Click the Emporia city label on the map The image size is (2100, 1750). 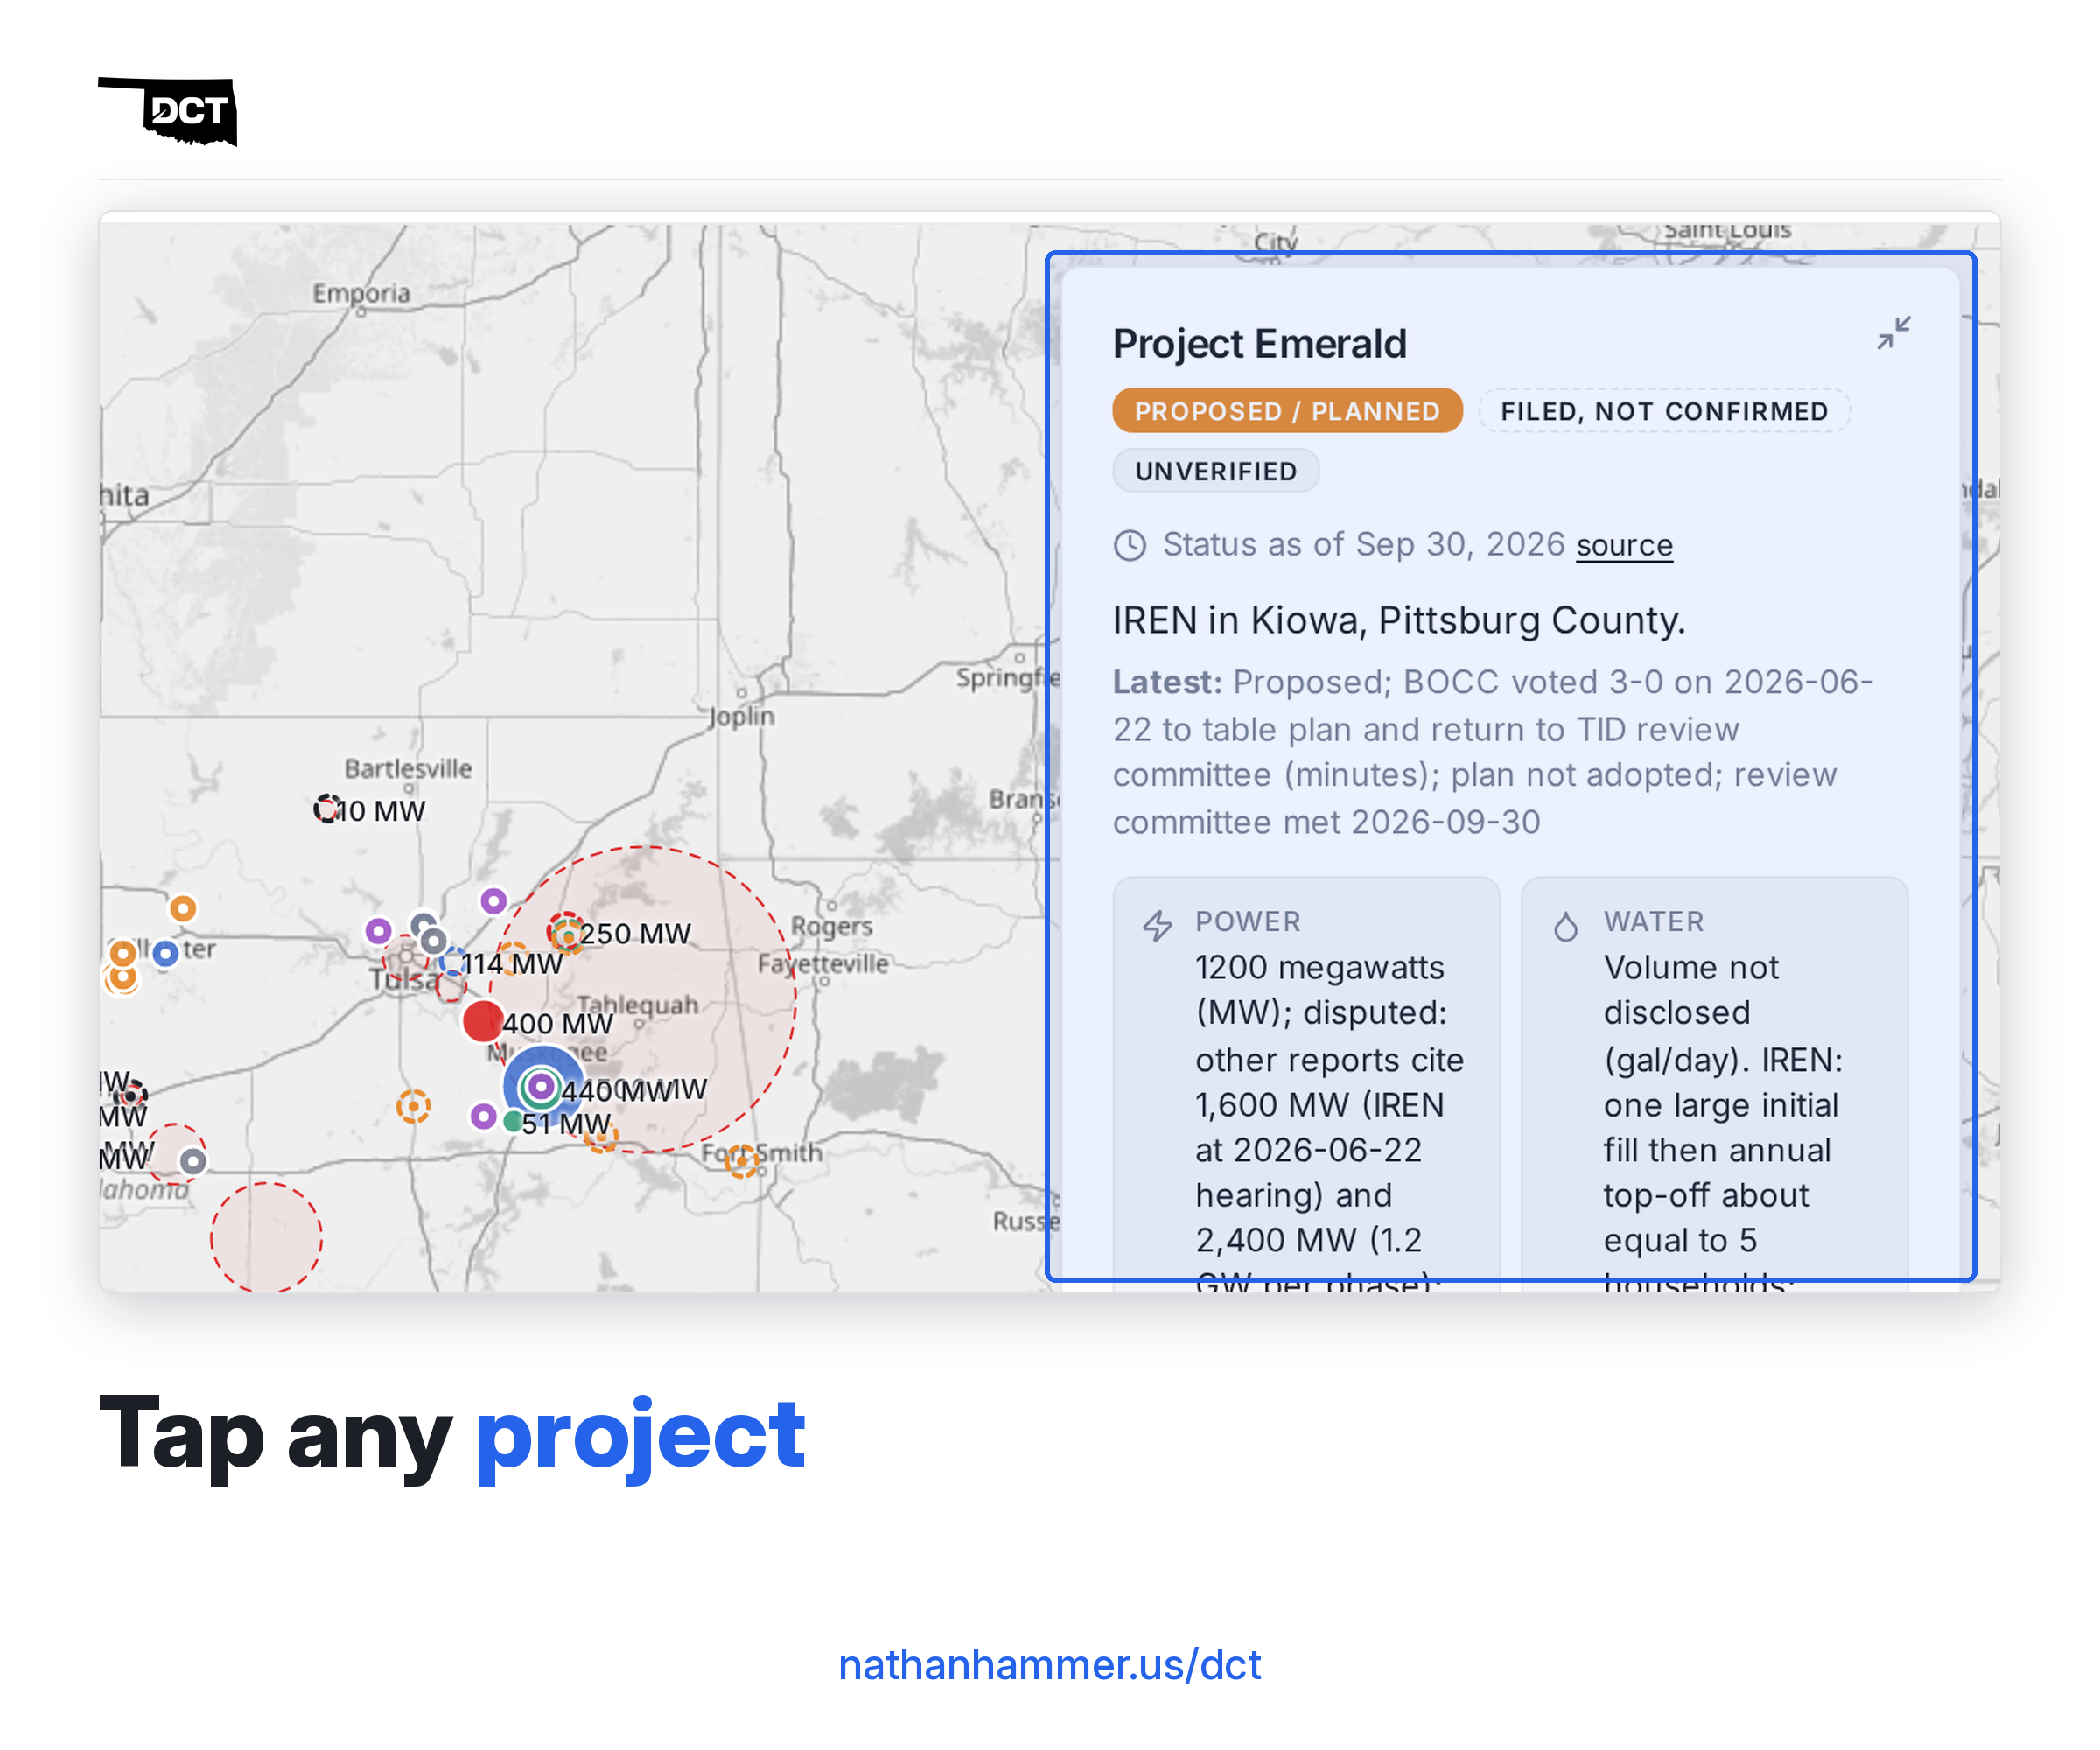(361, 293)
